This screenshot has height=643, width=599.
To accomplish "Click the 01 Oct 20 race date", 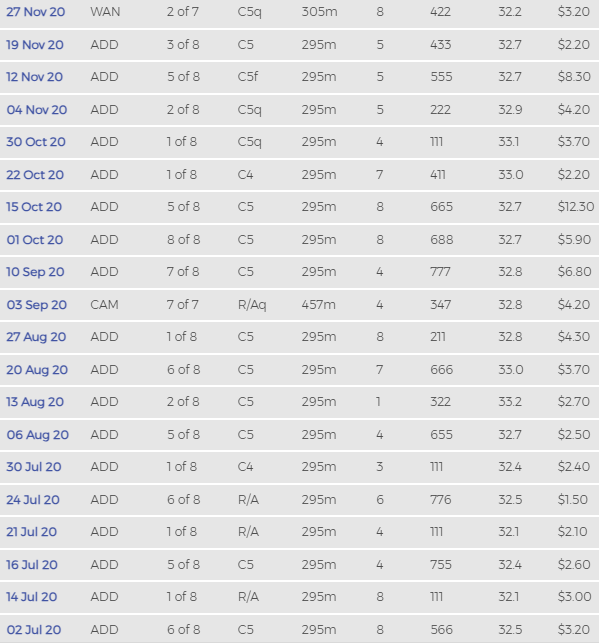I will click(35, 240).
